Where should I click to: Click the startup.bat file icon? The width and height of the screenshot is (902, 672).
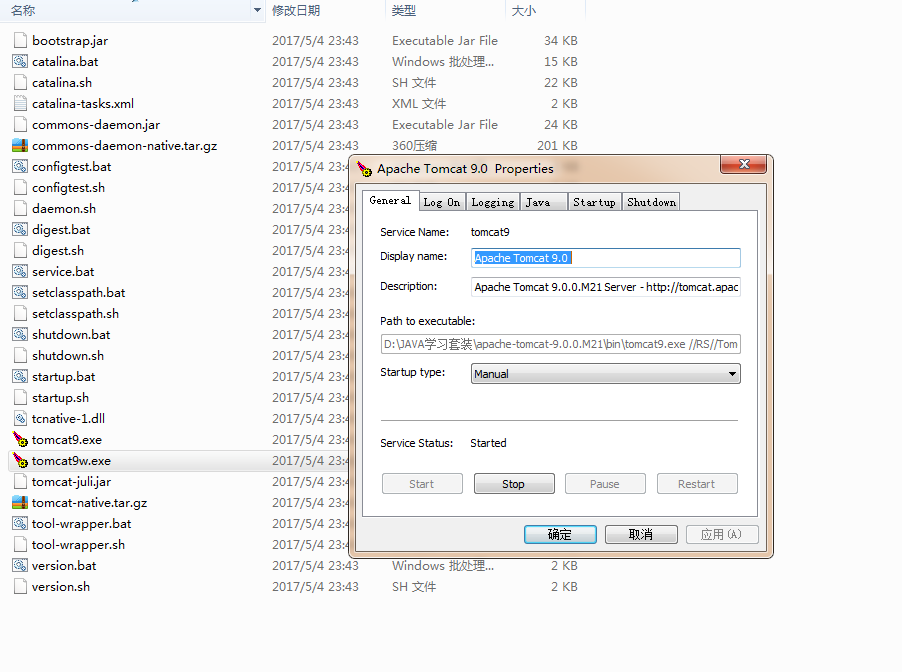20,376
